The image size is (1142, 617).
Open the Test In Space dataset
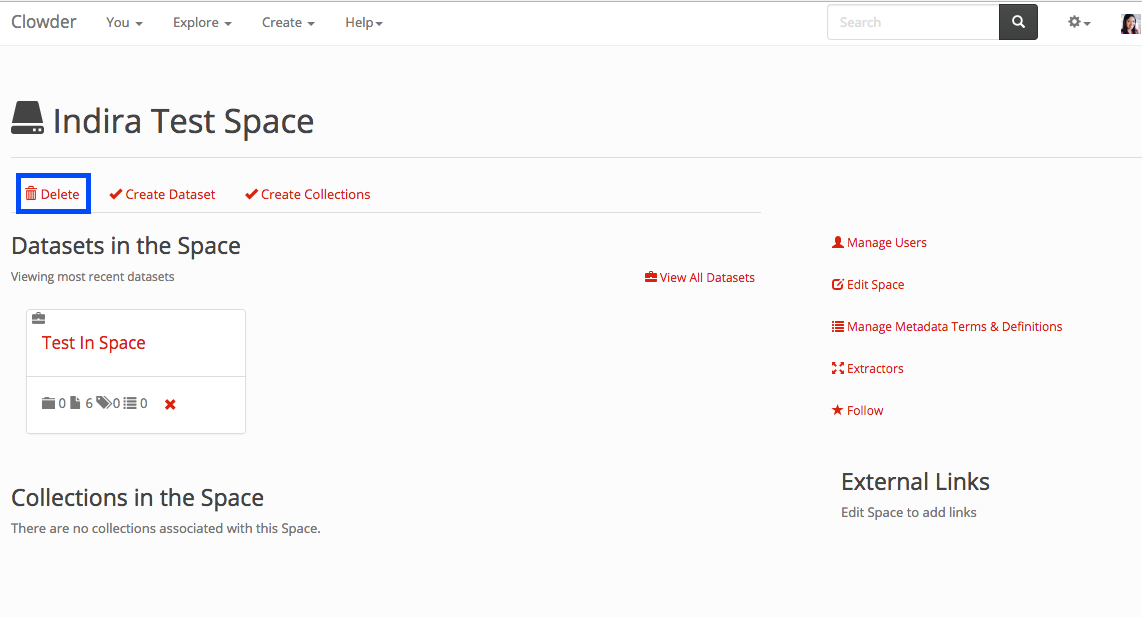pyautogui.click(x=94, y=343)
